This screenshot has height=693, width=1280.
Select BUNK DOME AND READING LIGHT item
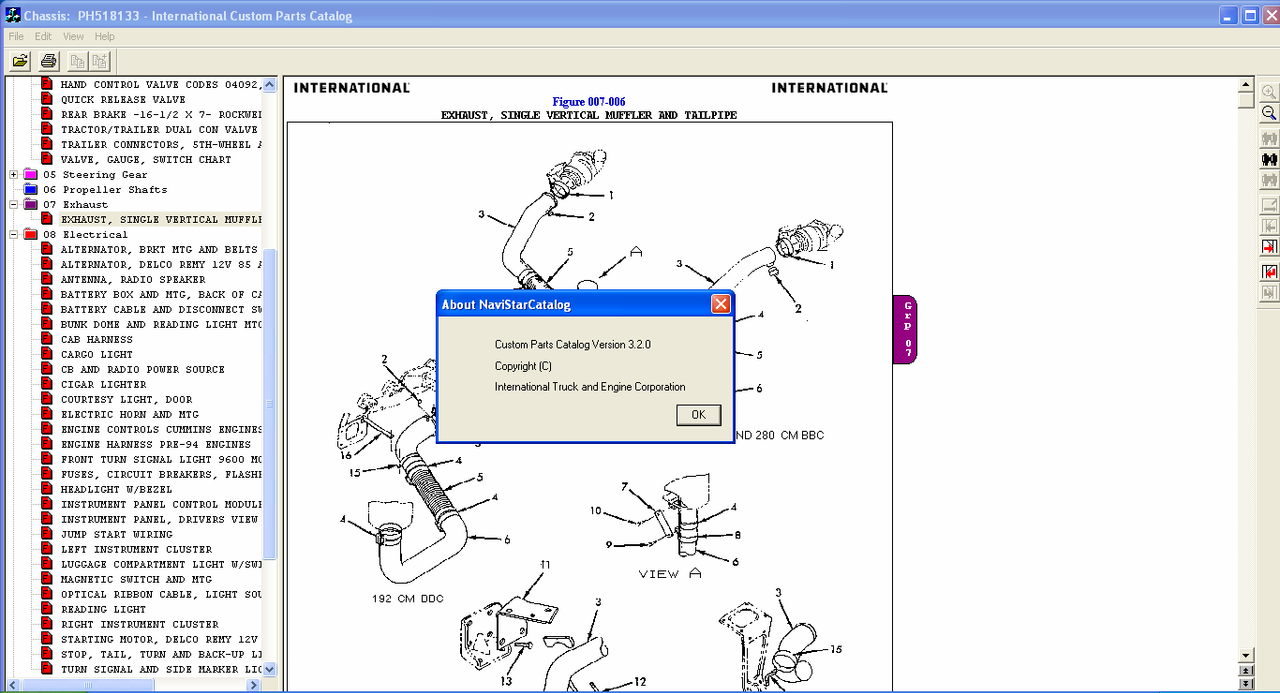[160, 324]
